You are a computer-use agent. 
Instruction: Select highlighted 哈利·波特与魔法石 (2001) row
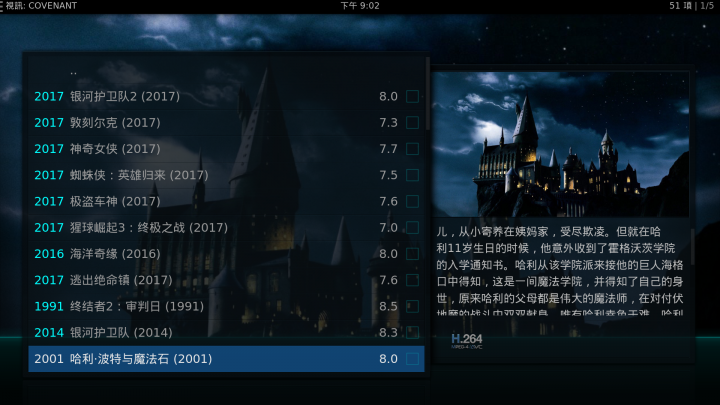(x=226, y=359)
